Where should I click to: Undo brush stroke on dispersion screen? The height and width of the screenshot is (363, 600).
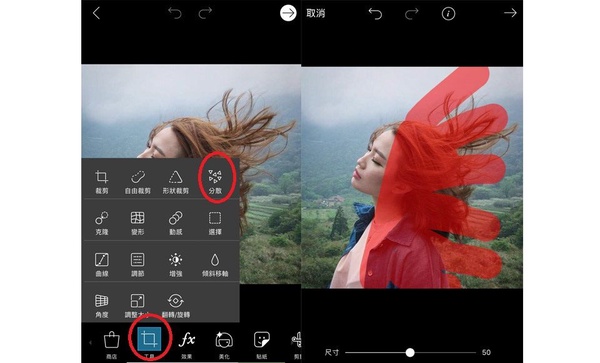375,14
